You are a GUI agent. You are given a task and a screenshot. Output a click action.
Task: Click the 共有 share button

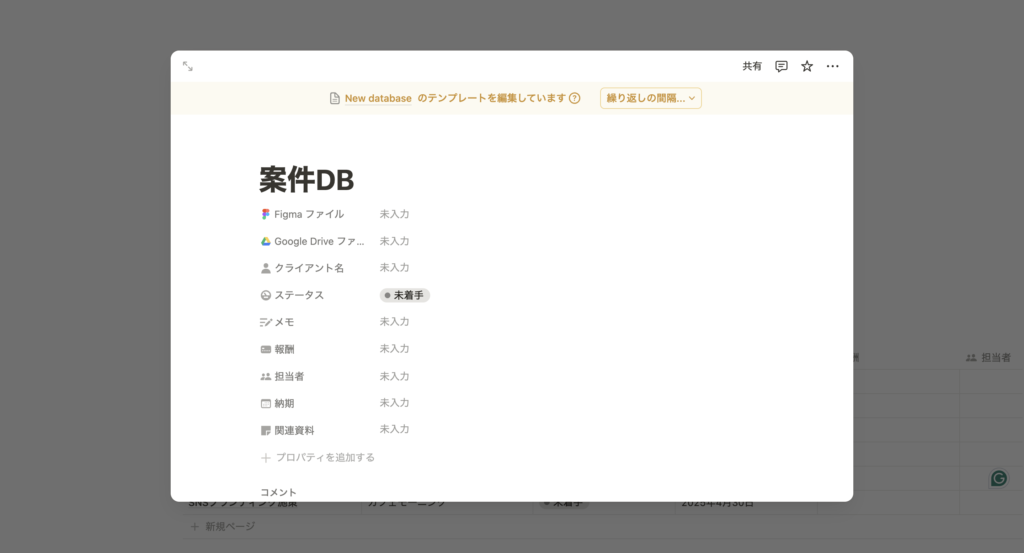tap(752, 66)
